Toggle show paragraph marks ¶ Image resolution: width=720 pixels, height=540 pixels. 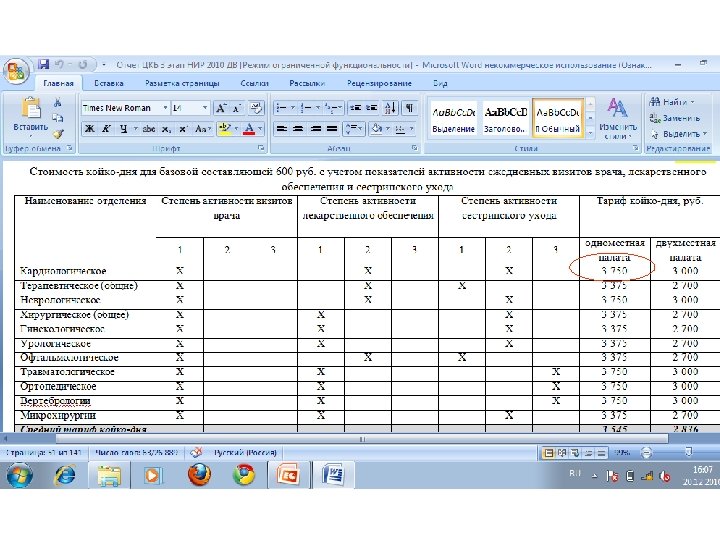coord(409,108)
